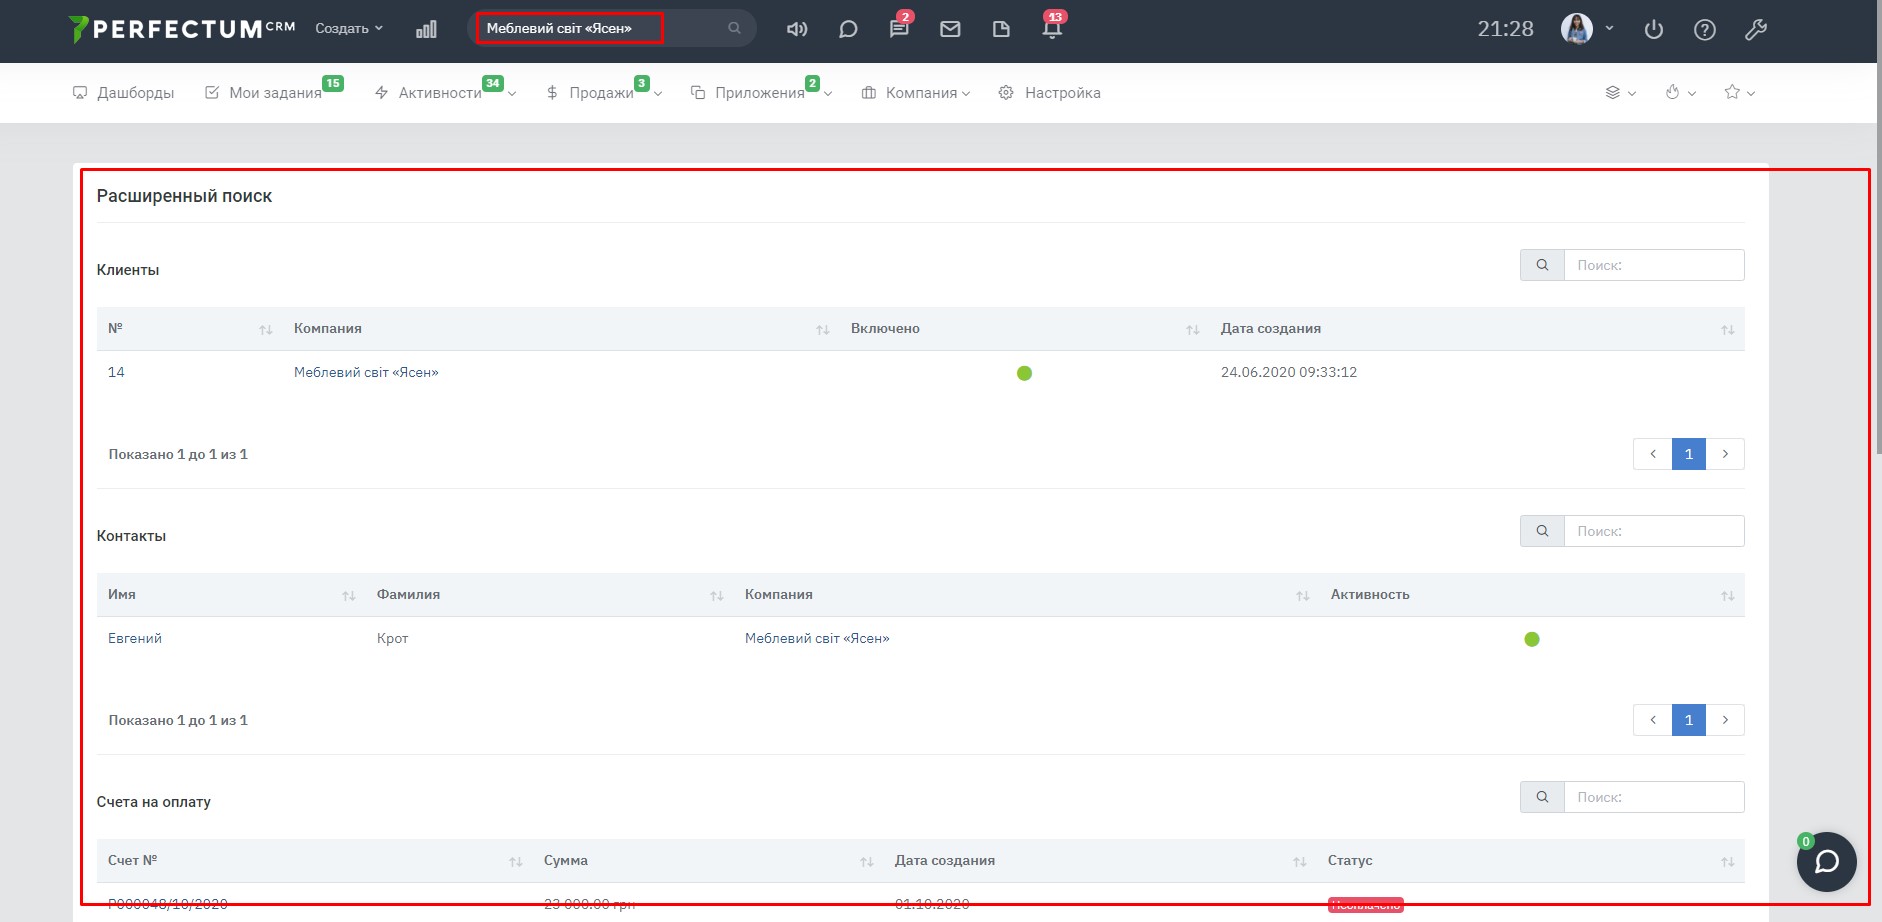Viewport: 1882px width, 922px height.
Task: Open the floating live chat widget
Action: 1826,861
